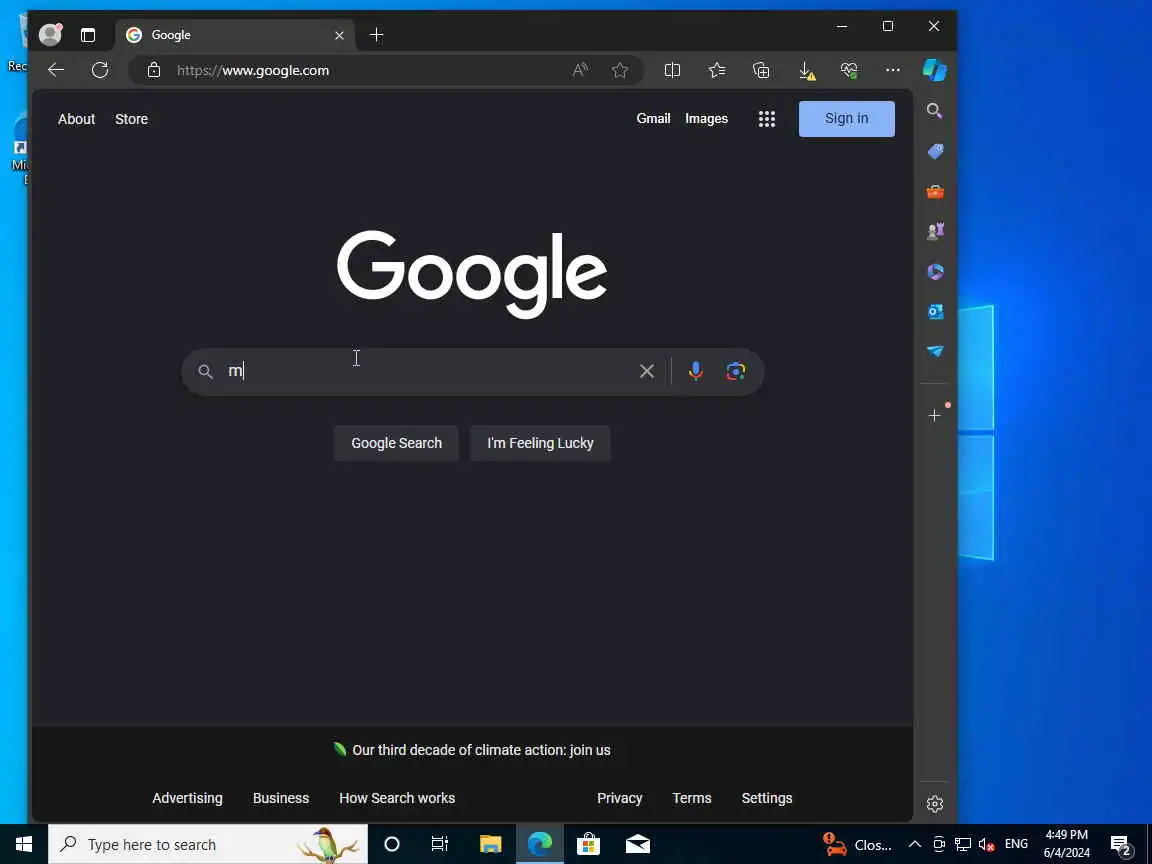This screenshot has height=864, width=1152.
Task: Open sidebar Games chess icon
Action: [935, 231]
